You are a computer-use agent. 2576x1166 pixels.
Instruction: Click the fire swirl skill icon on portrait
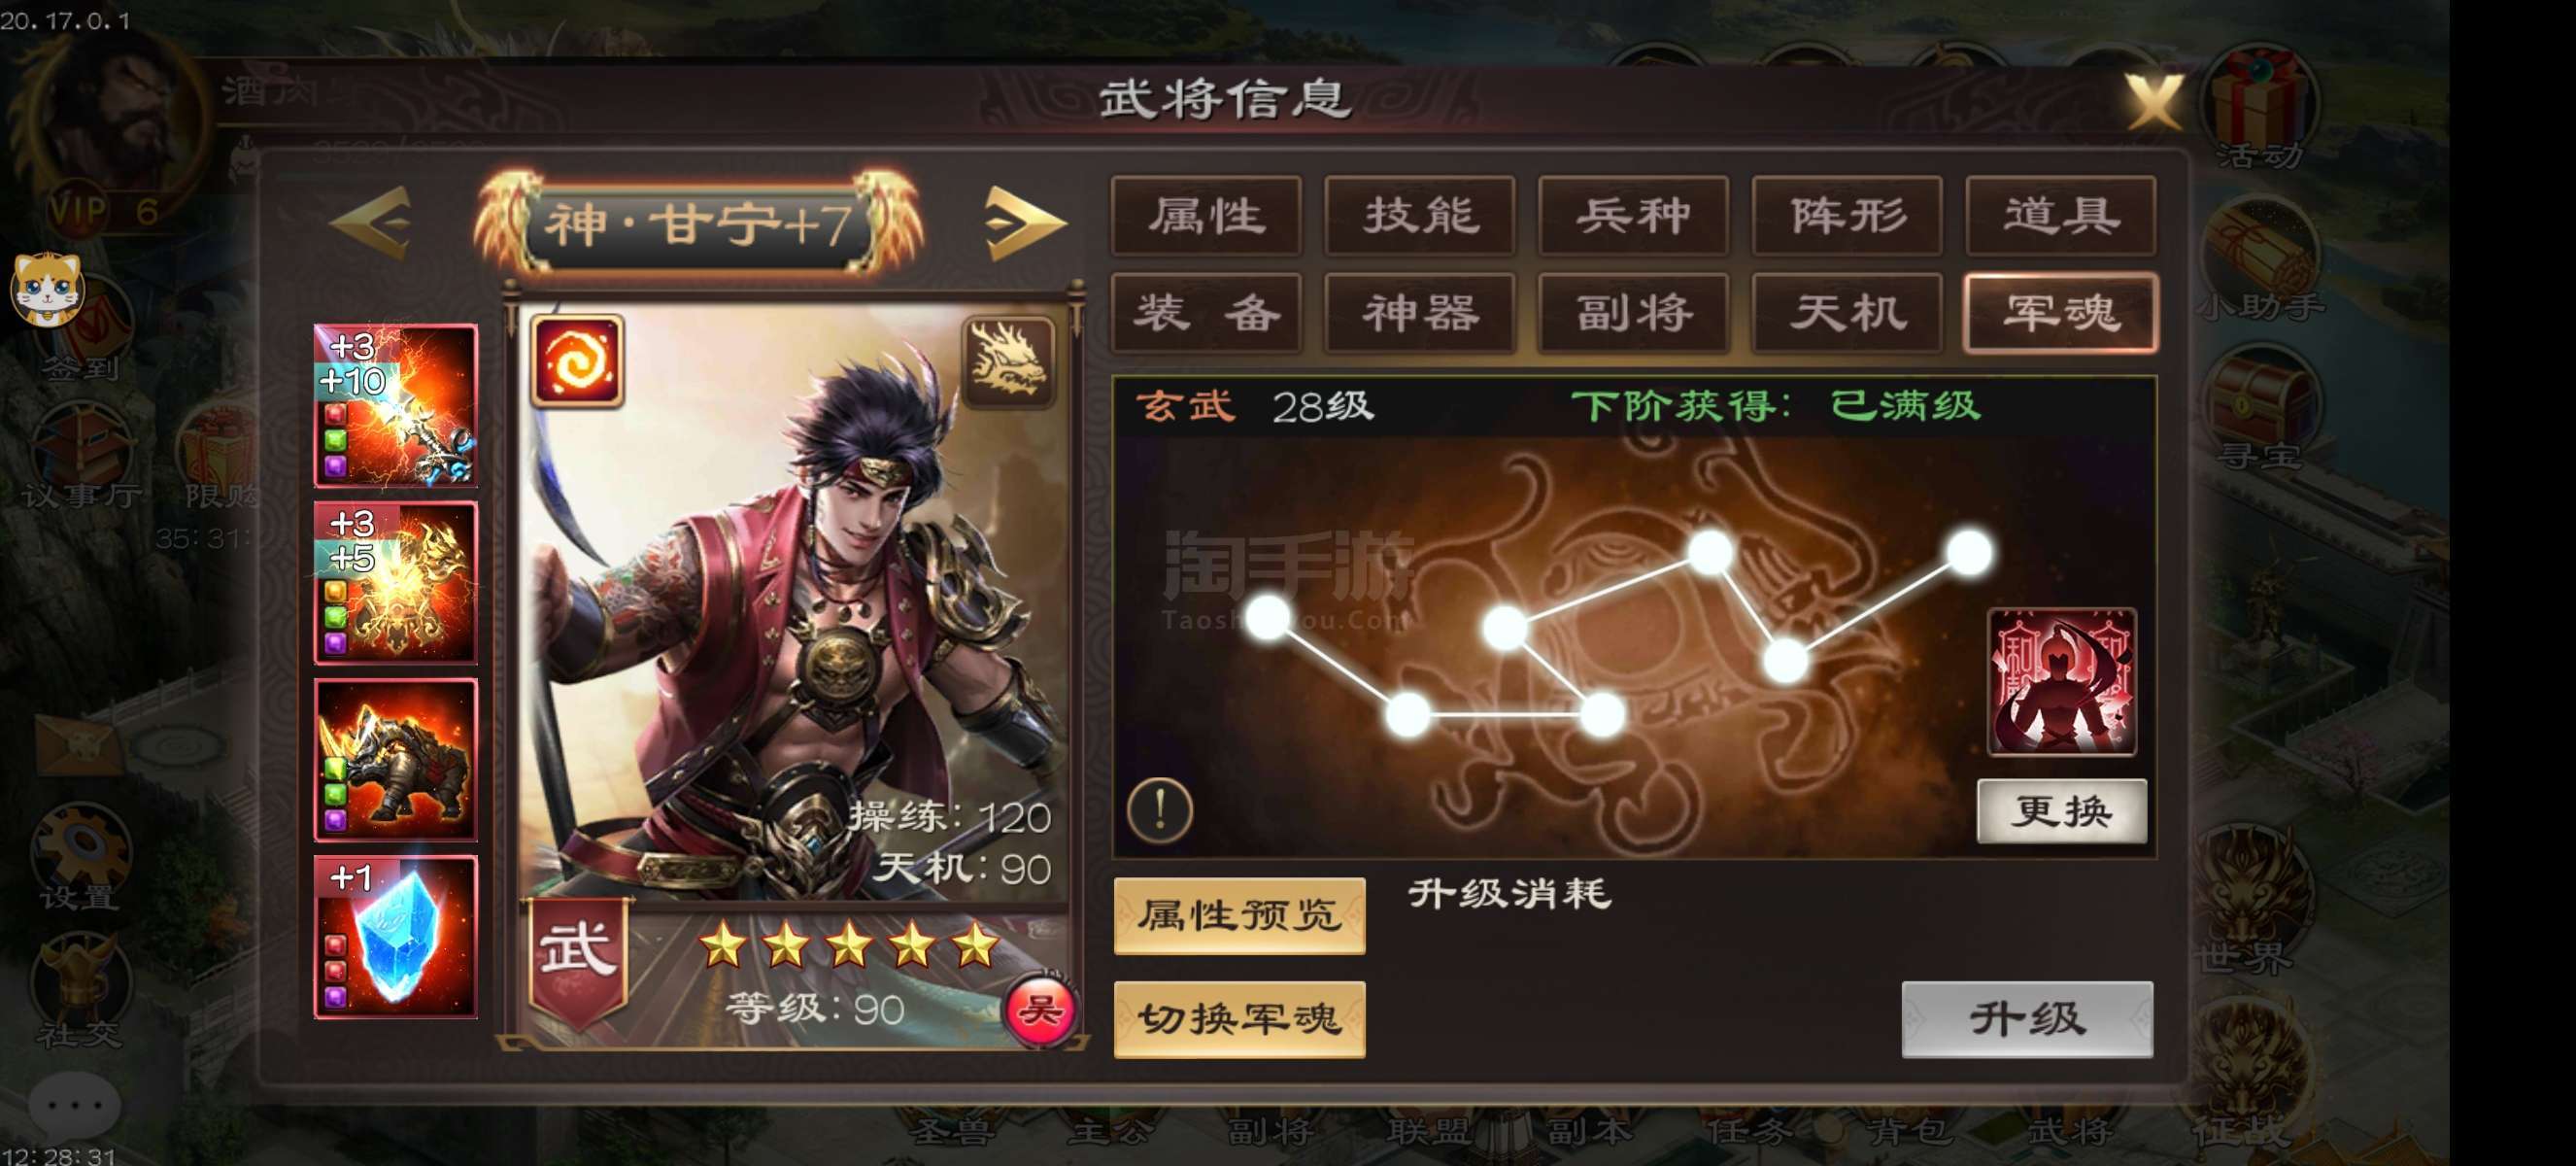(577, 361)
